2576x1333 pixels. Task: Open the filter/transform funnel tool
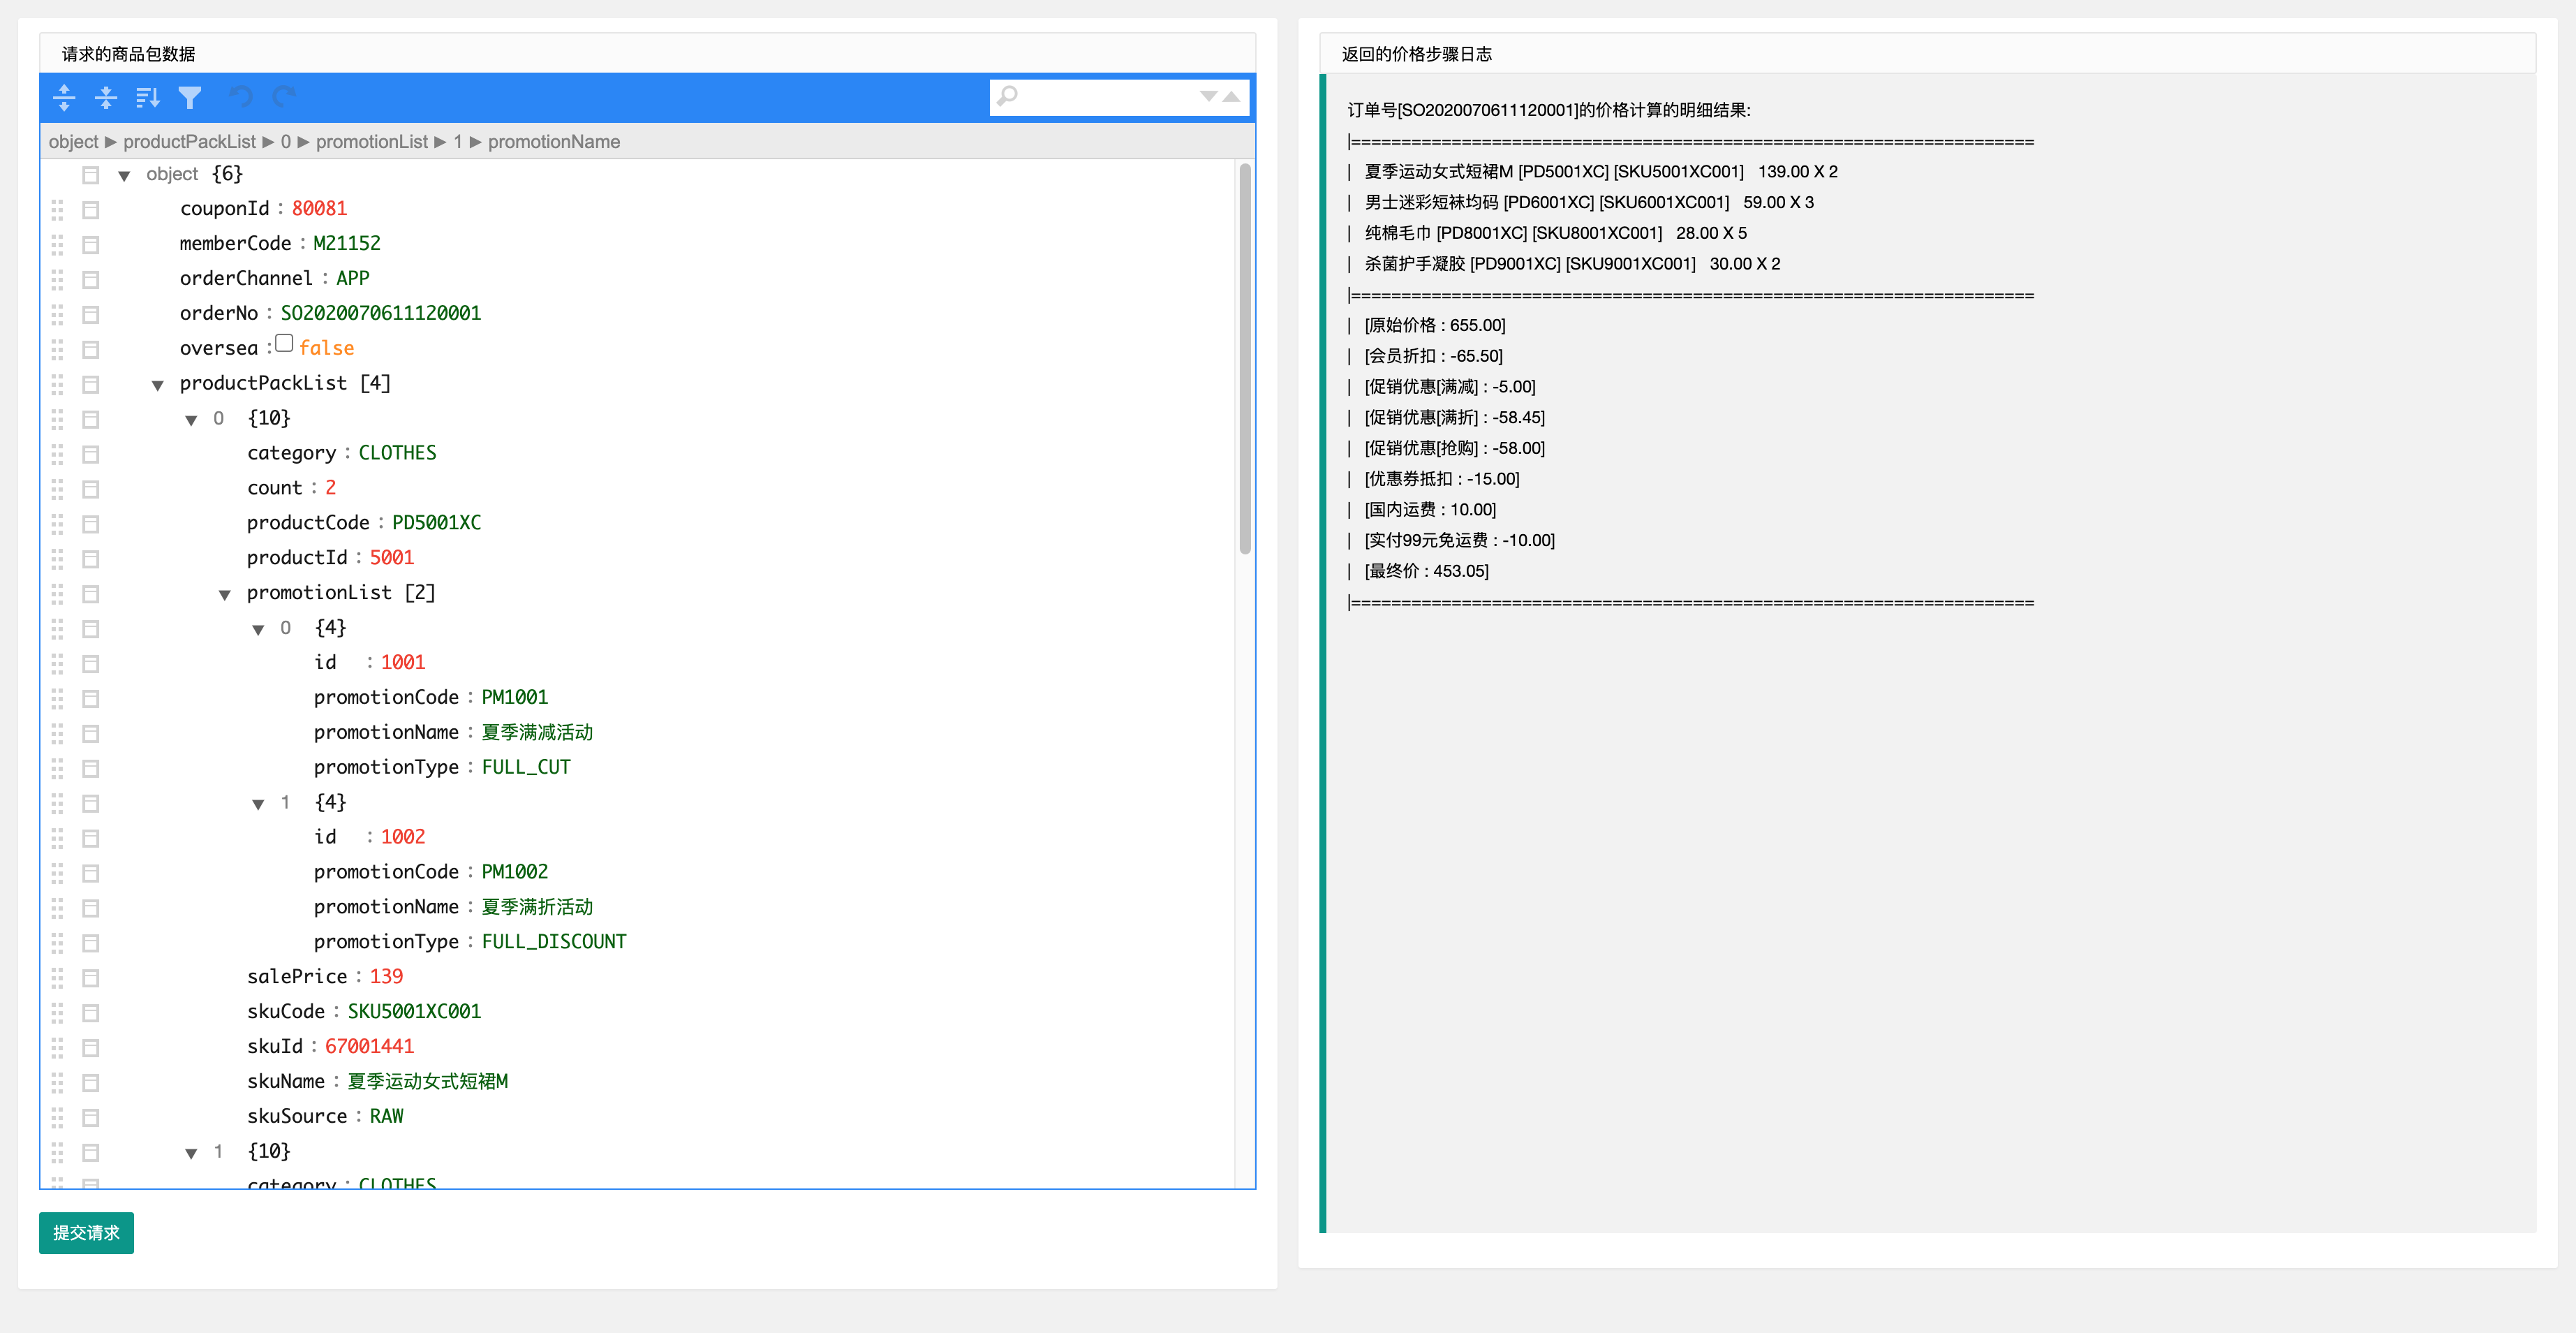click(190, 97)
